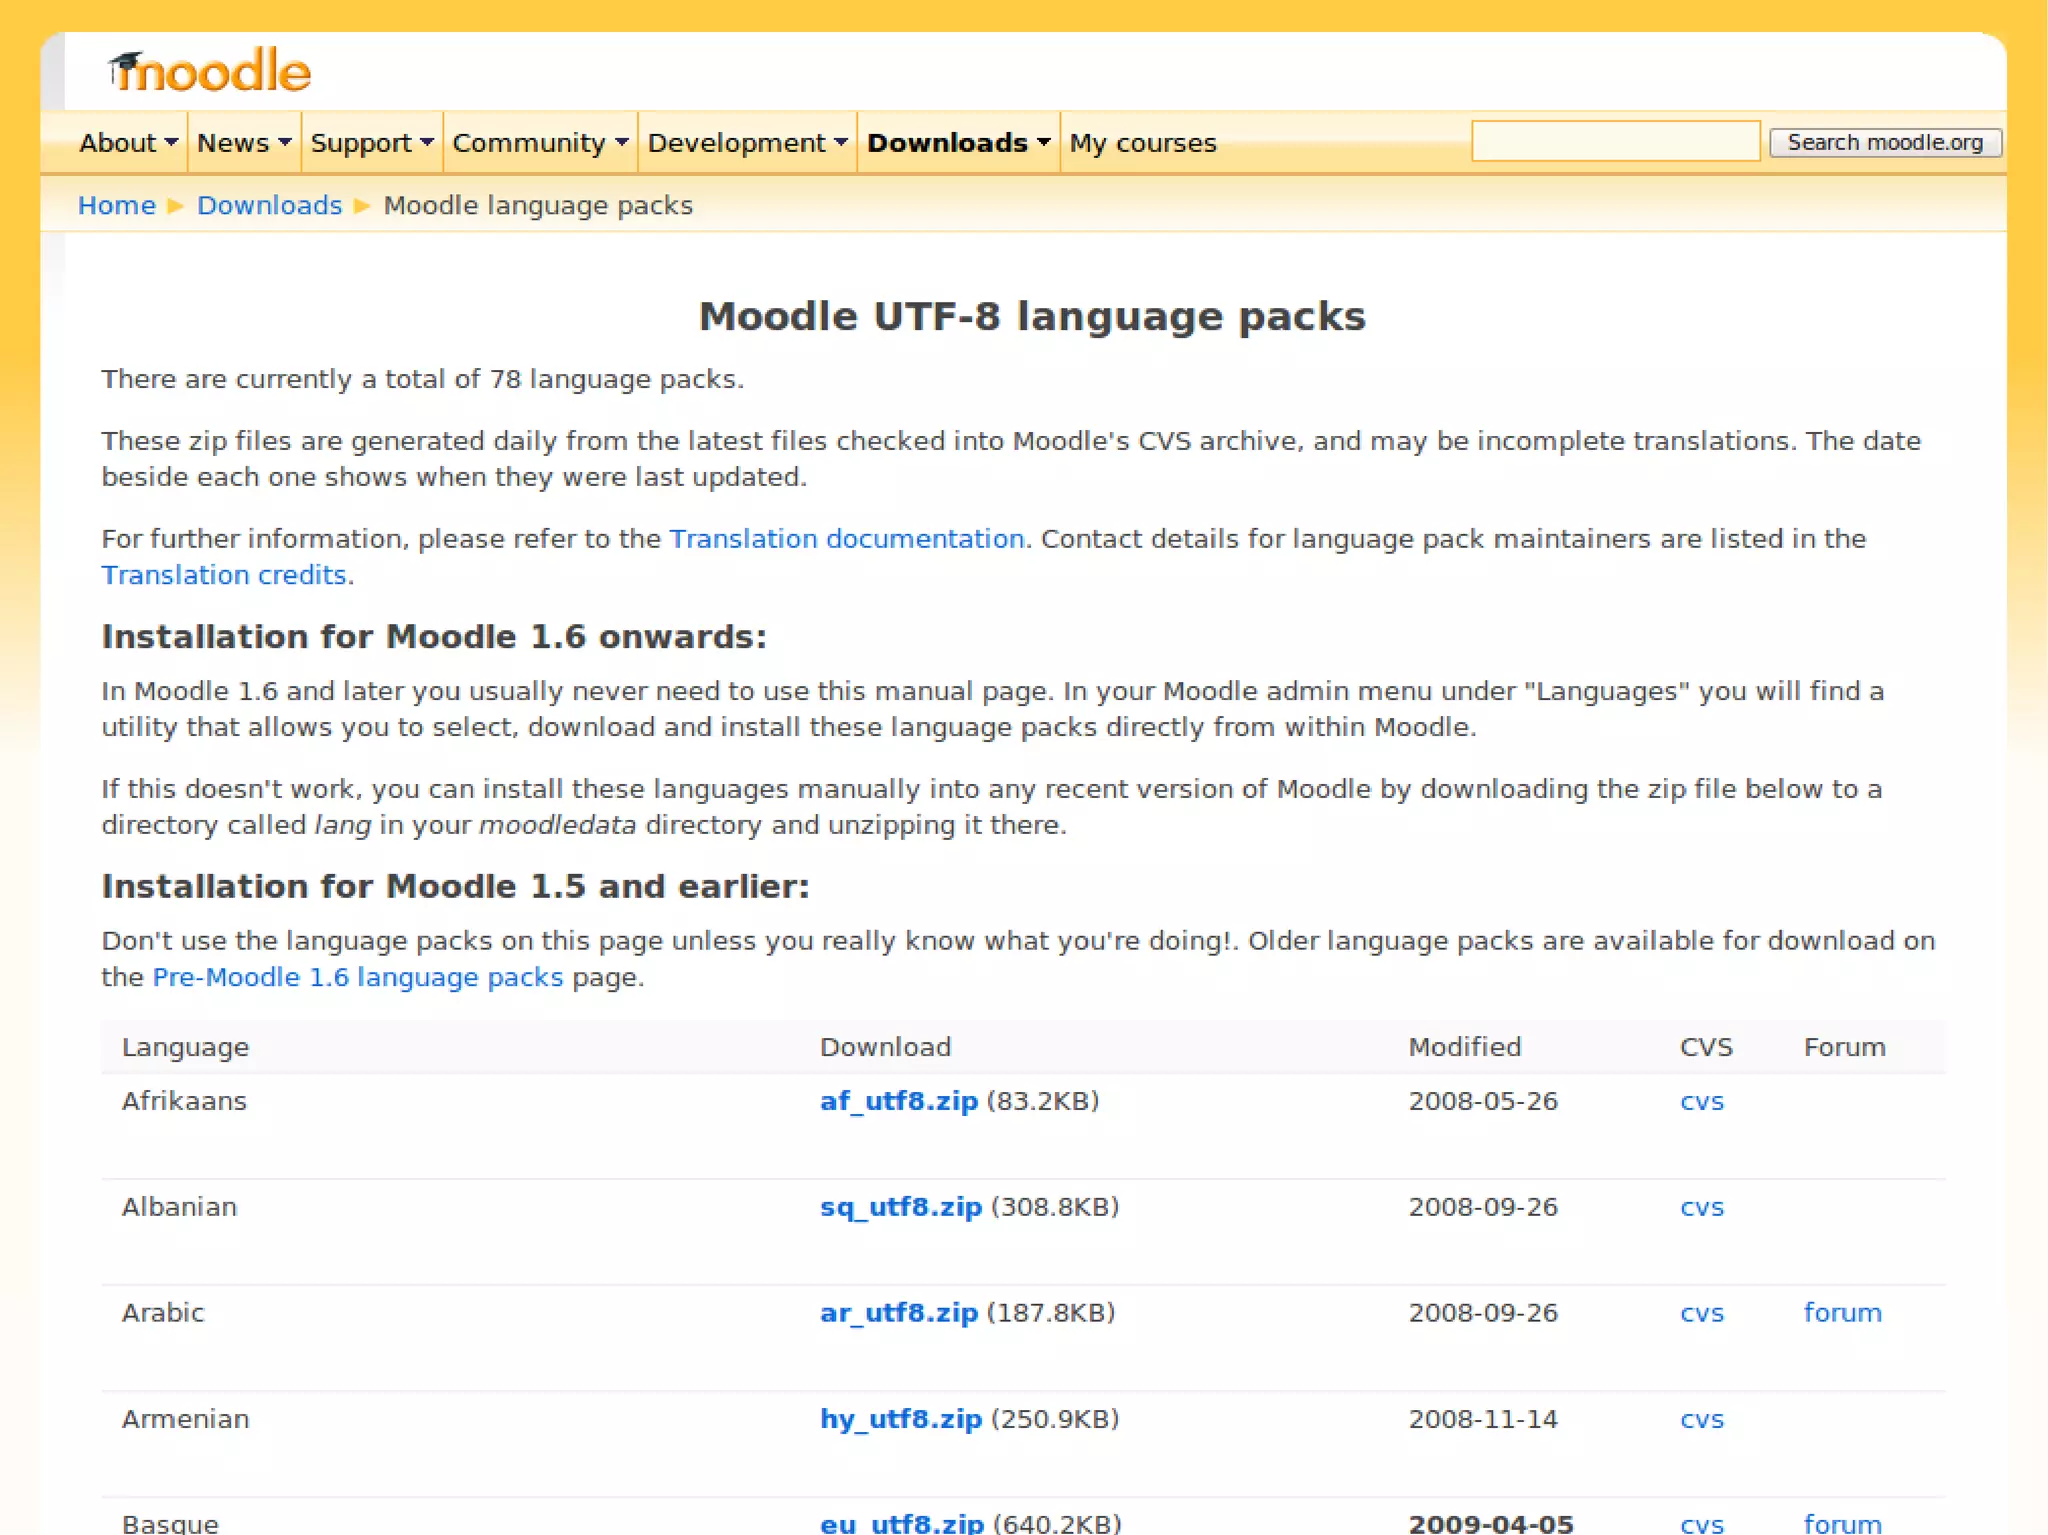Image resolution: width=2048 pixels, height=1535 pixels.
Task: Go to My courses
Action: click(1143, 143)
